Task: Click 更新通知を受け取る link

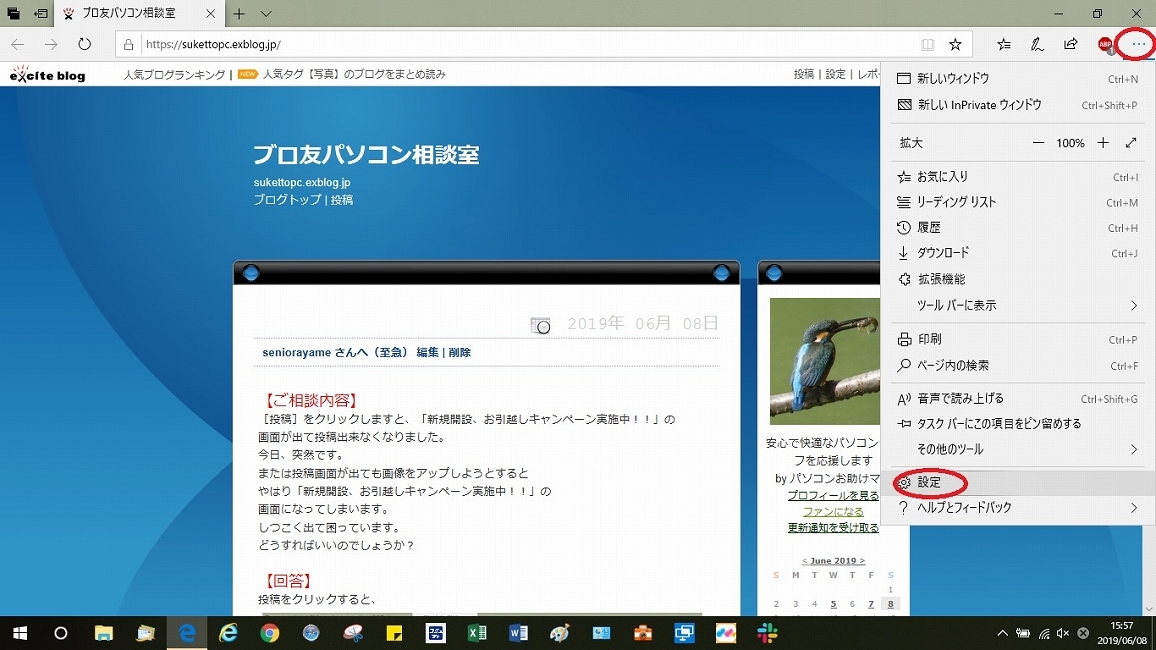Action: pos(833,528)
